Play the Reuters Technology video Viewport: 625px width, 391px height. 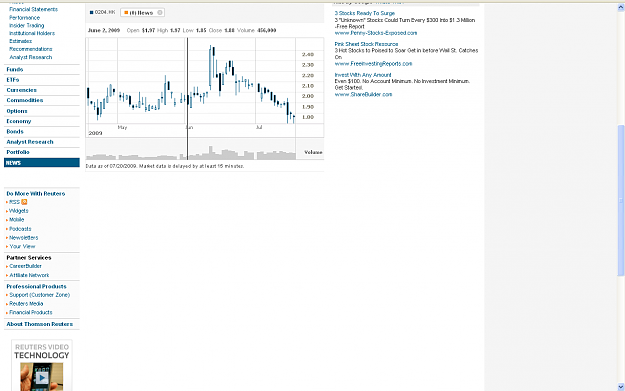tap(42, 377)
